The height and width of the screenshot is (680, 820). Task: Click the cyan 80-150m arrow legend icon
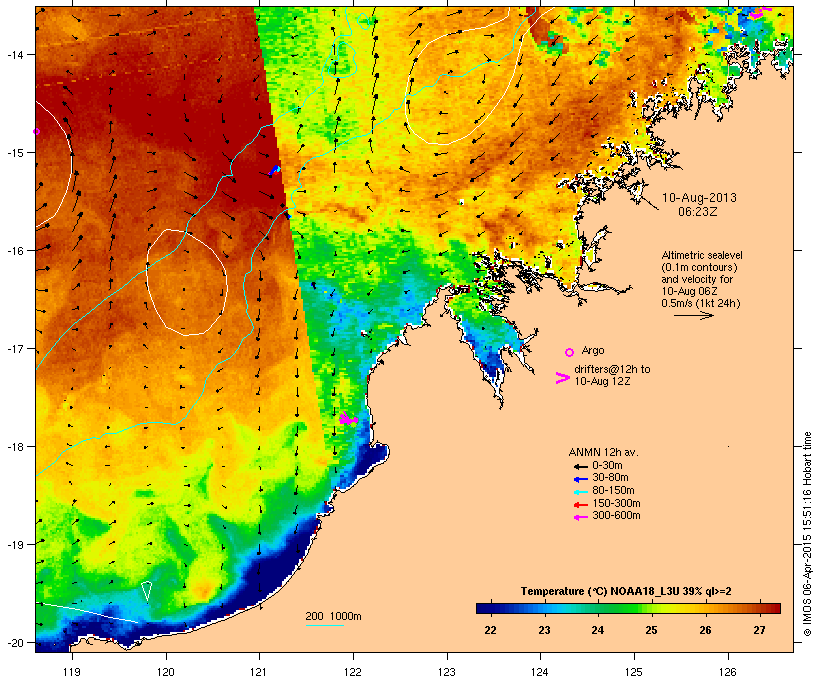[580, 492]
